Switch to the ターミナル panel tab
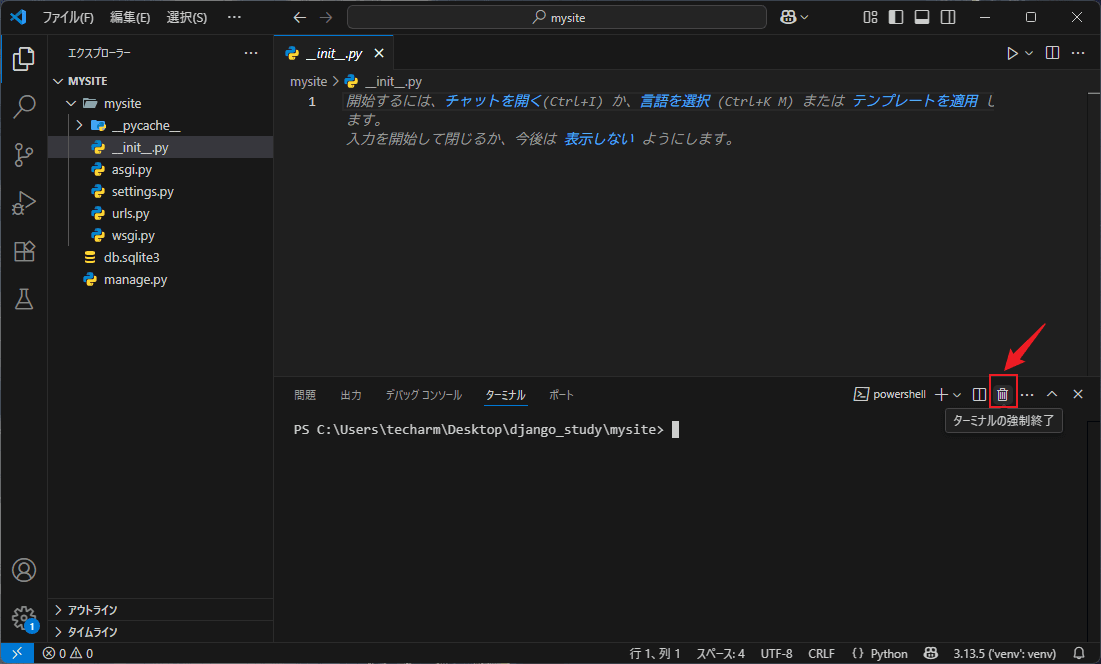1101x664 pixels. coord(506,395)
